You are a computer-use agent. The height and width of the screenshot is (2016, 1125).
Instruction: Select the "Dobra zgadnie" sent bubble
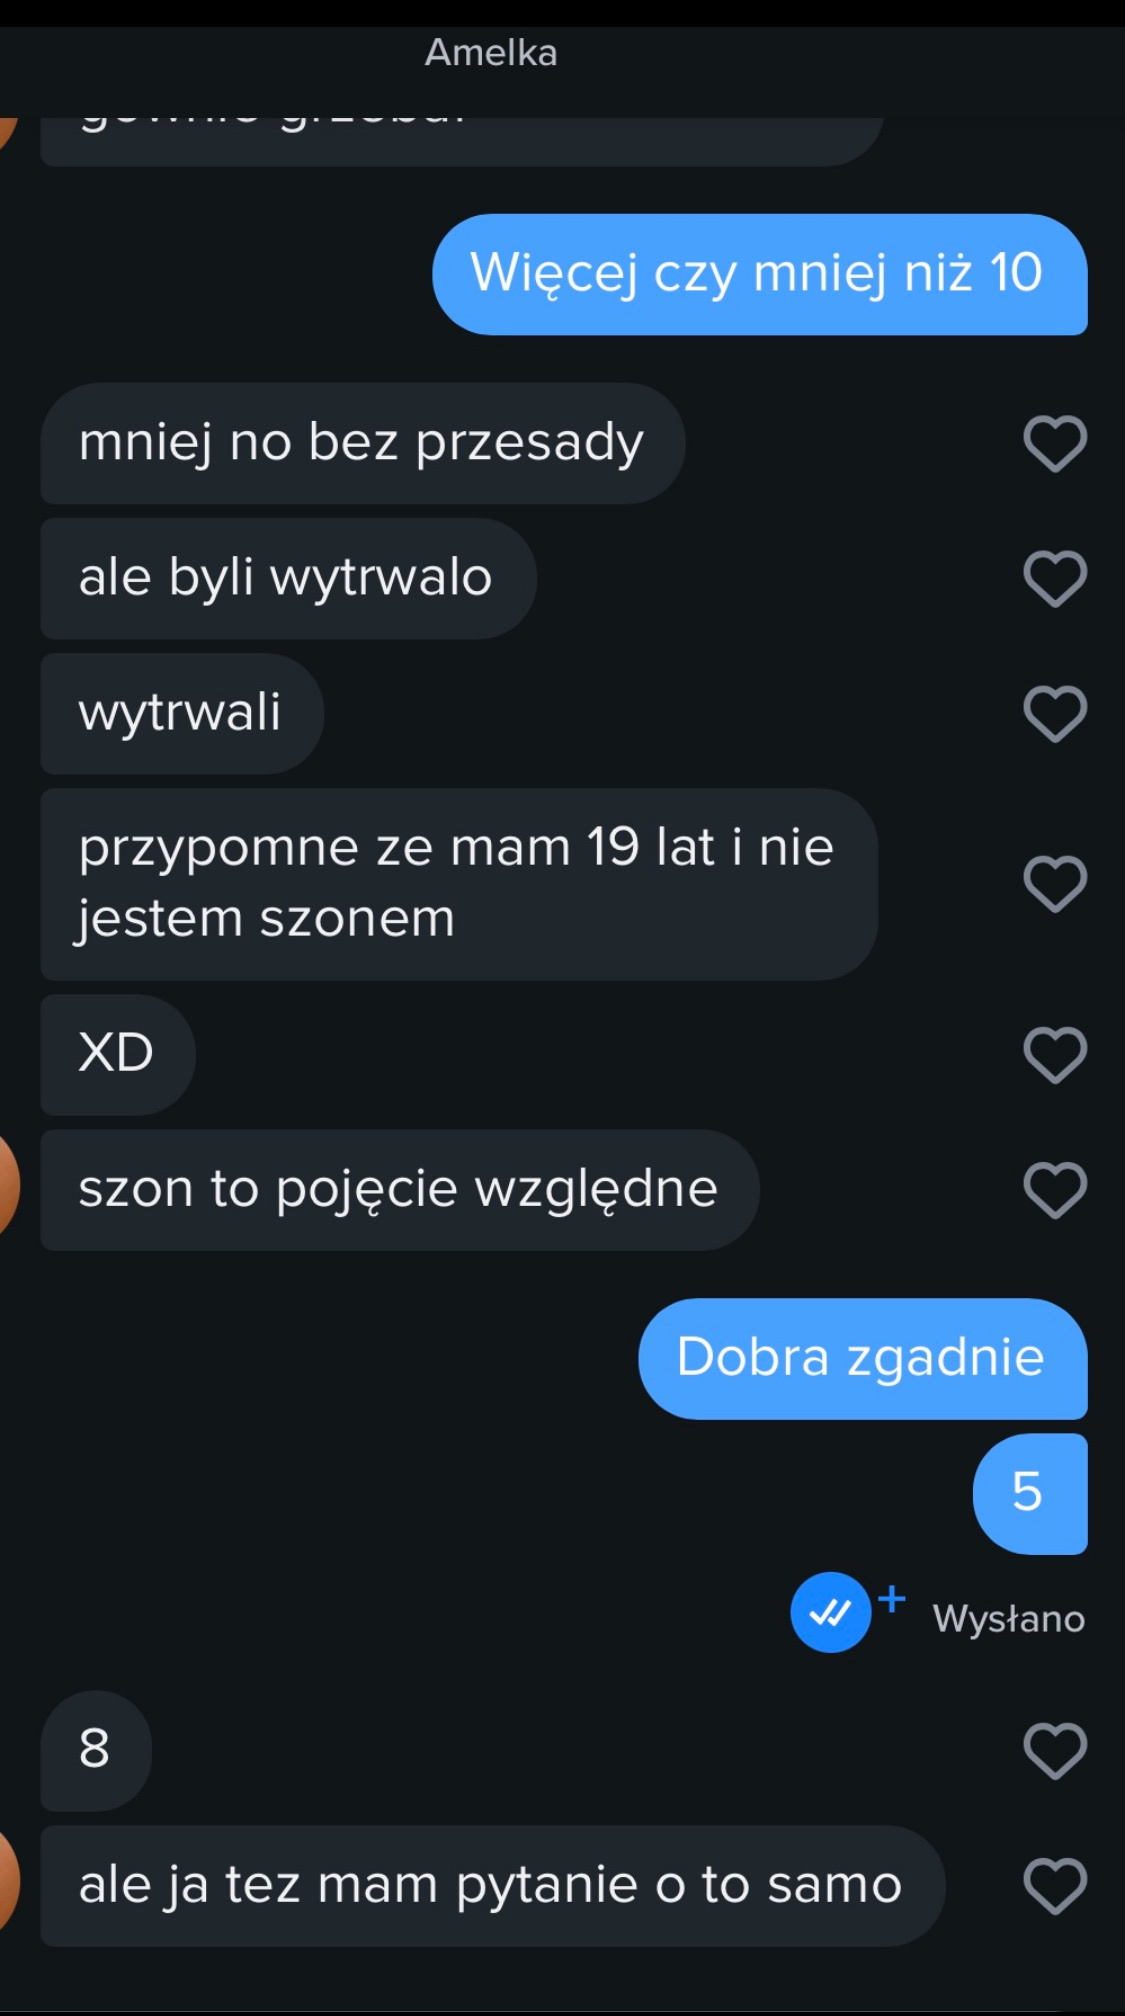pos(863,1358)
